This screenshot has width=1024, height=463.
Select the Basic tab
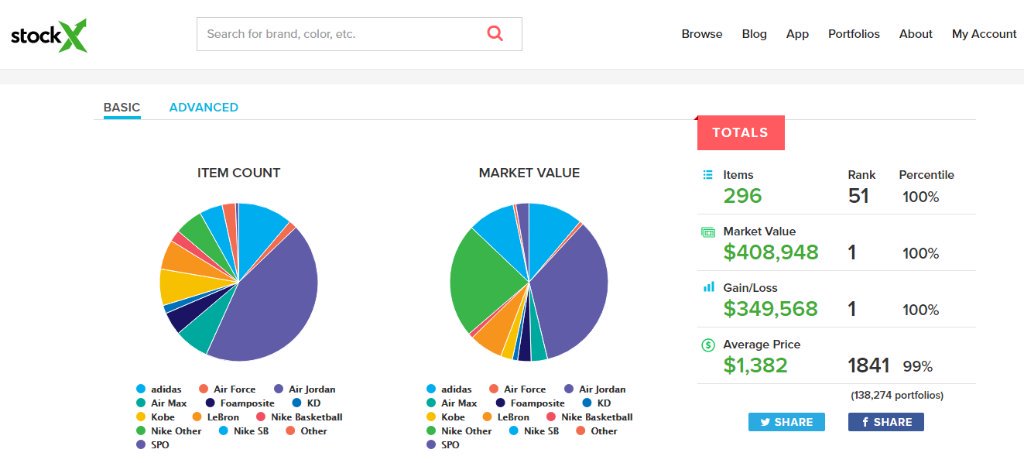click(x=122, y=108)
